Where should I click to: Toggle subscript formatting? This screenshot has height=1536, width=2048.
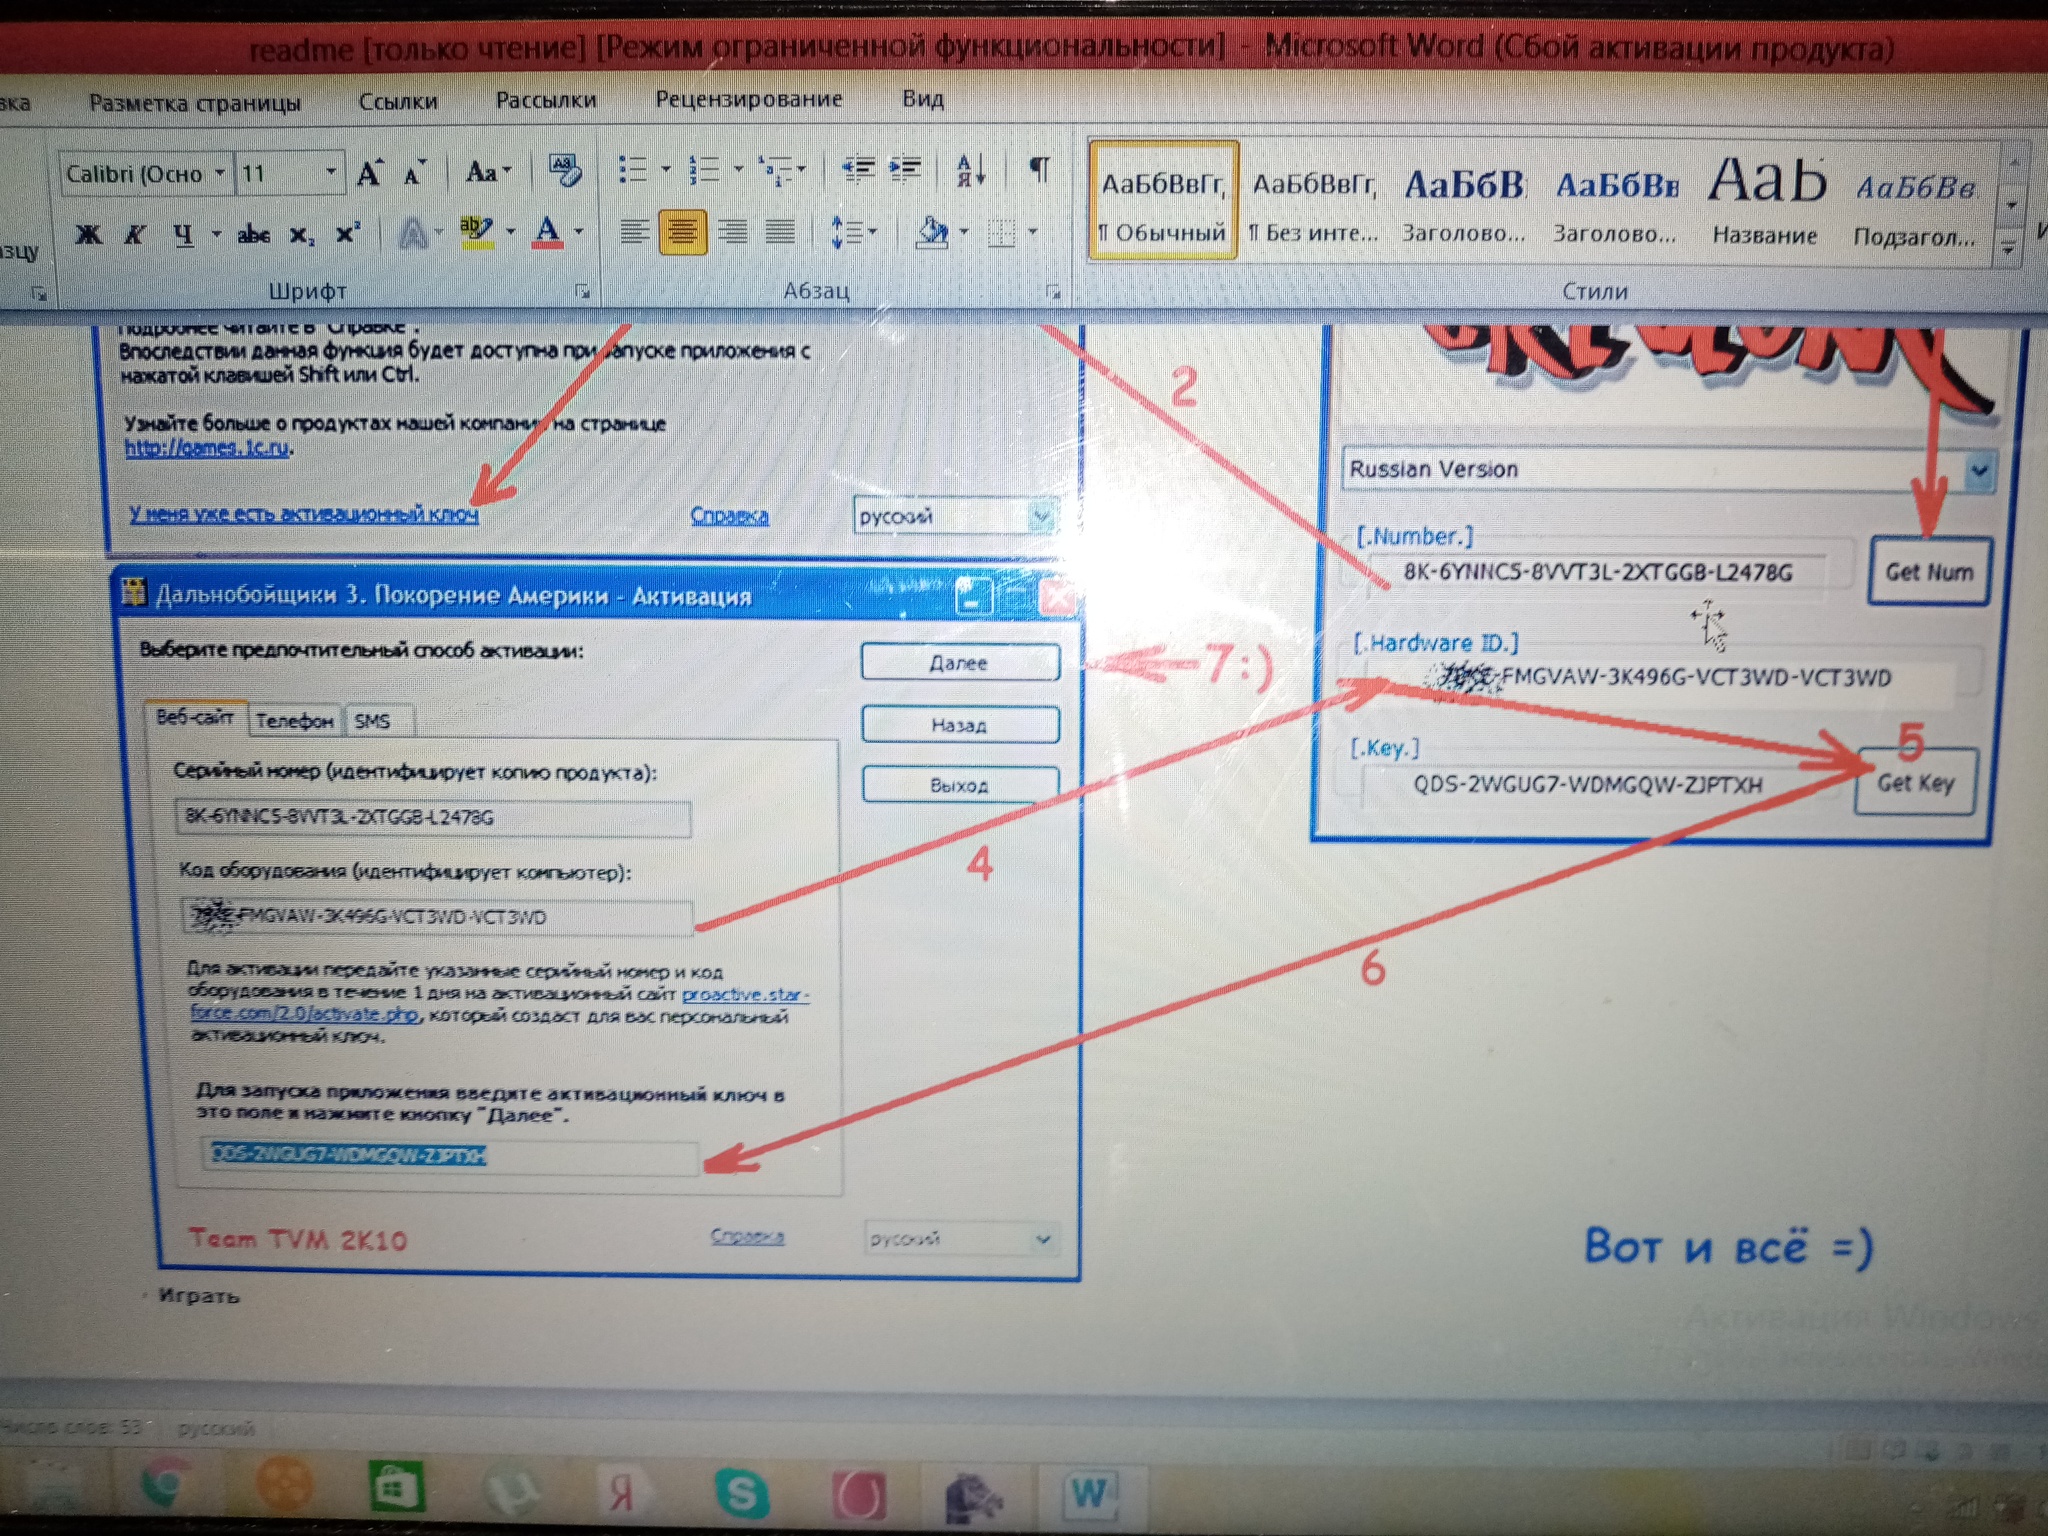pos(301,235)
